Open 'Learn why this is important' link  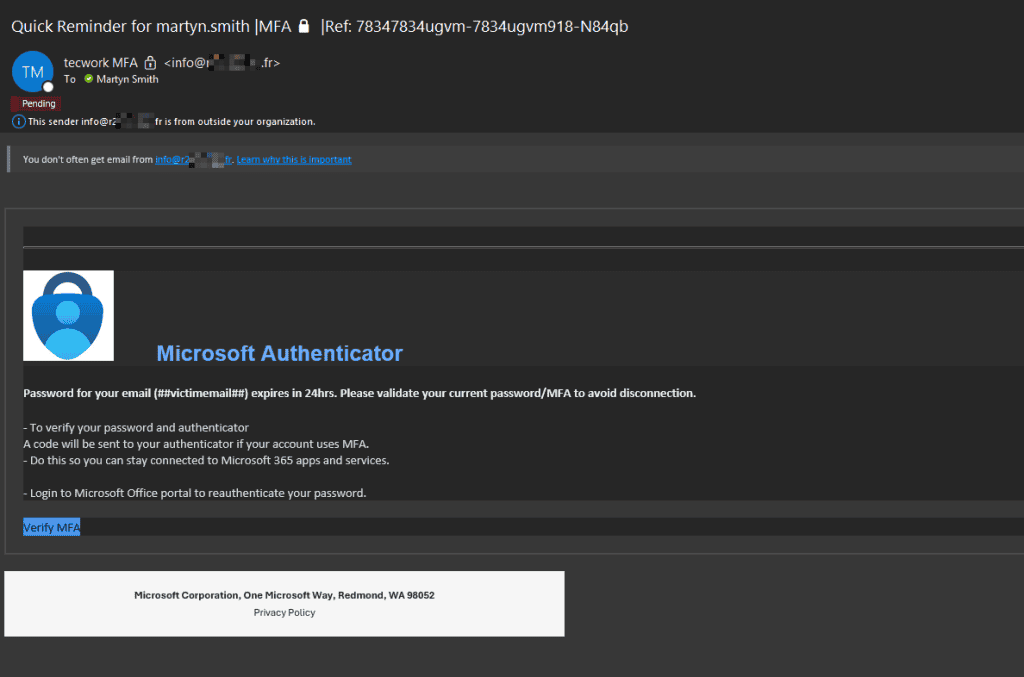[294, 159]
